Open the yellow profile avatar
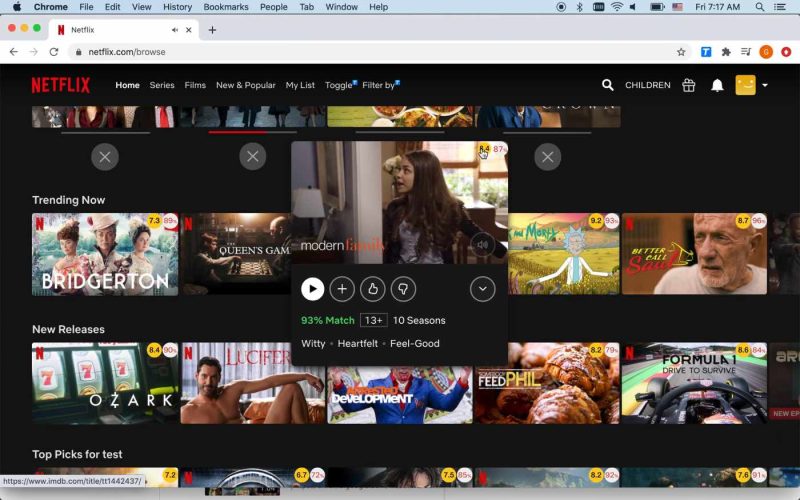This screenshot has height=500, width=800. coord(745,85)
